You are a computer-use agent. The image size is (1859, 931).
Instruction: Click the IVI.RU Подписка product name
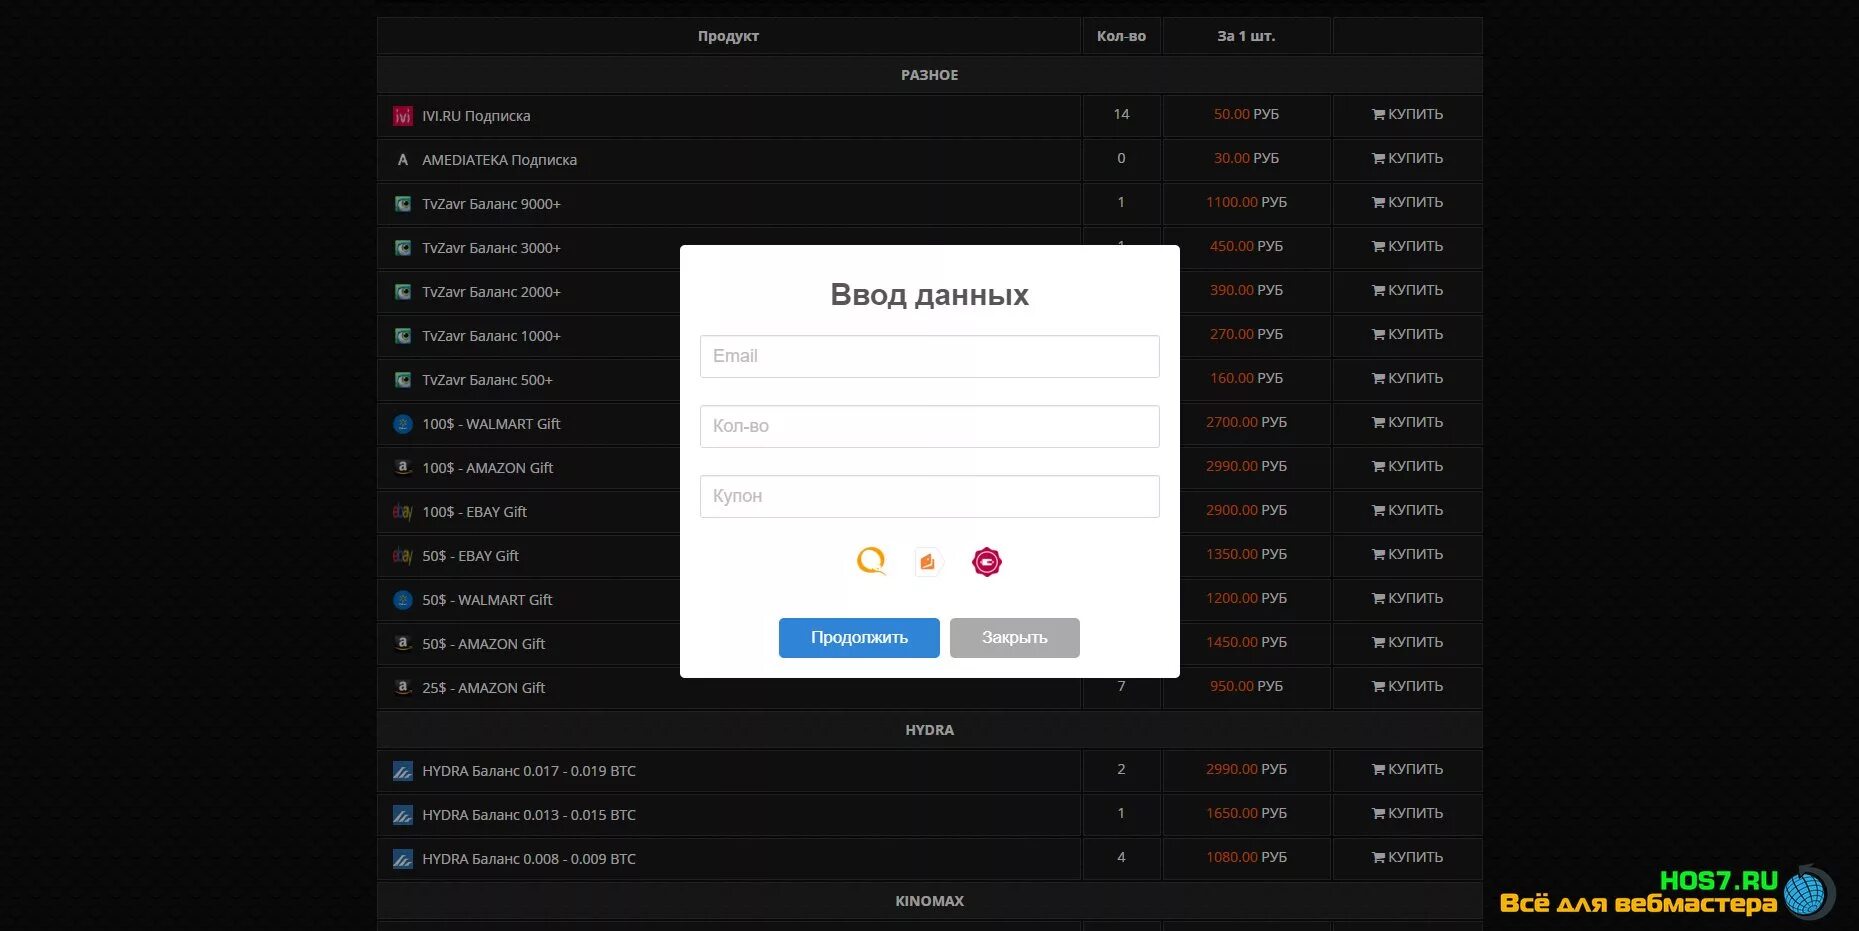[x=476, y=116]
